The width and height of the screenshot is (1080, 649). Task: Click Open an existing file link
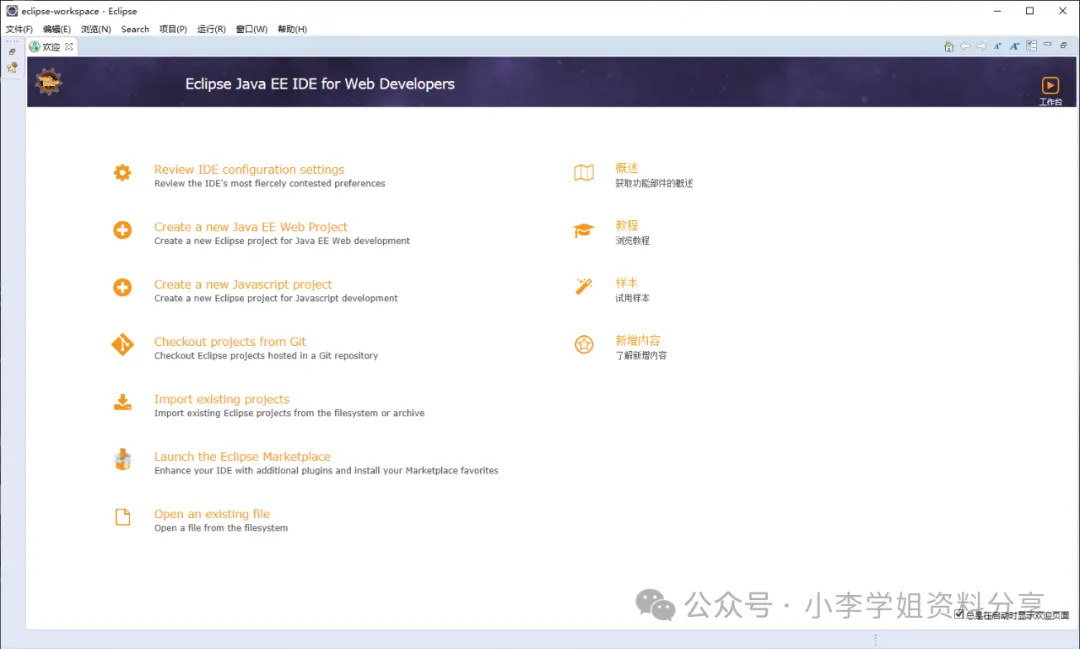(212, 514)
